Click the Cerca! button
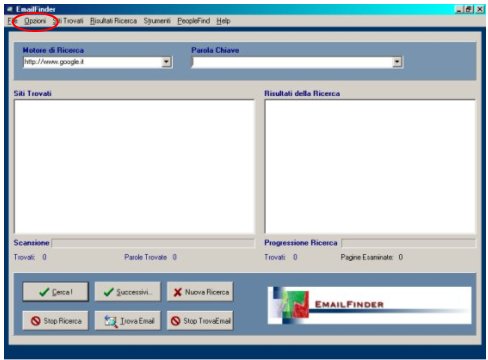 point(56,292)
